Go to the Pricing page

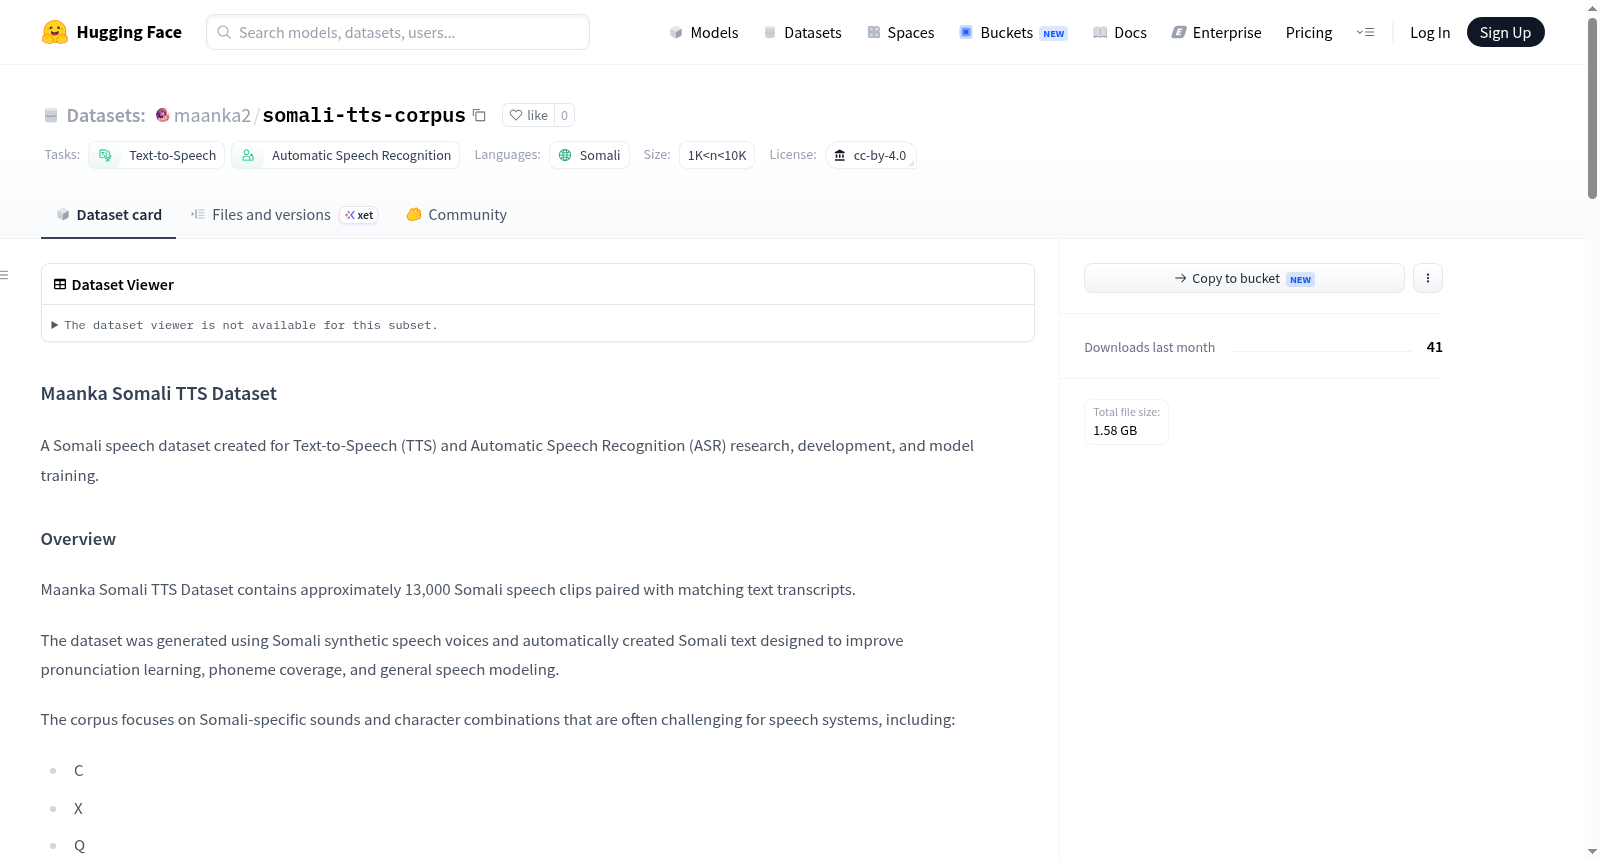pyautogui.click(x=1309, y=32)
